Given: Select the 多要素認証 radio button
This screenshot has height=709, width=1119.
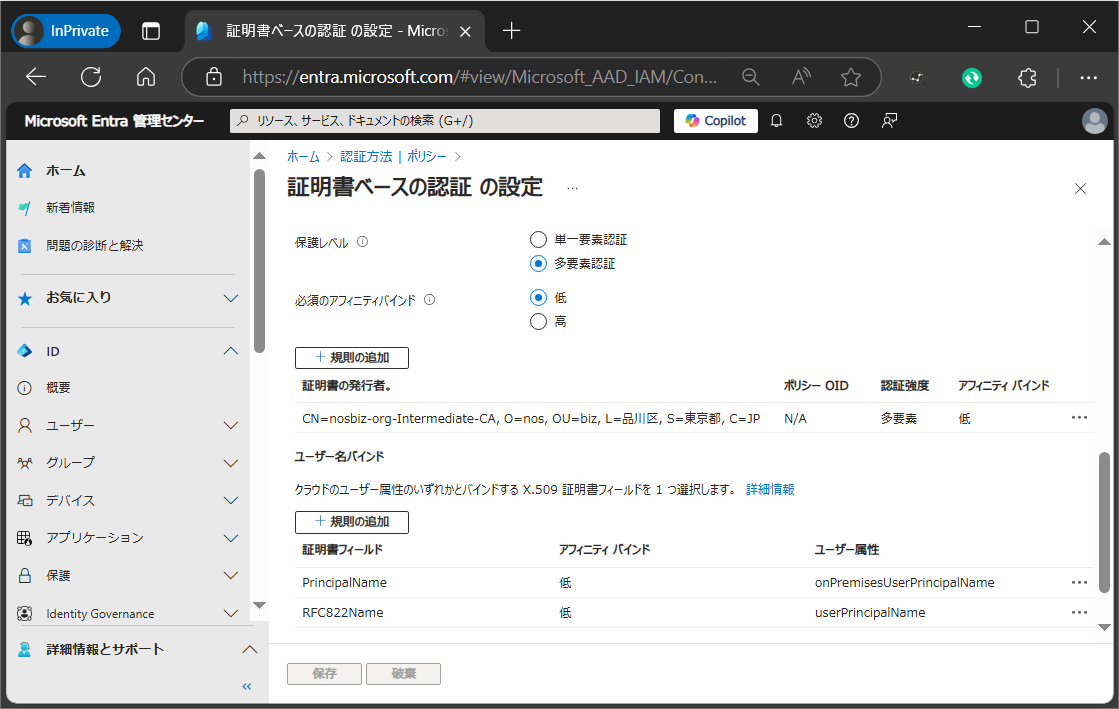Looking at the screenshot, I should click(x=538, y=264).
